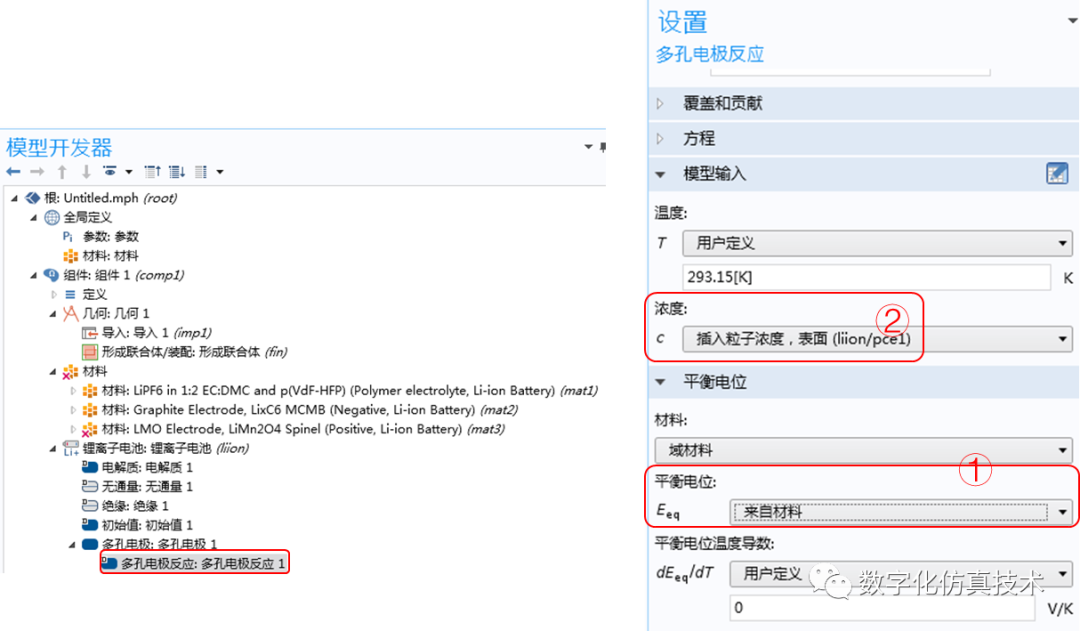Screen dimensions: 1080x631
Task: Open the temperature T 用户定义 dropdown
Action: click(877, 243)
